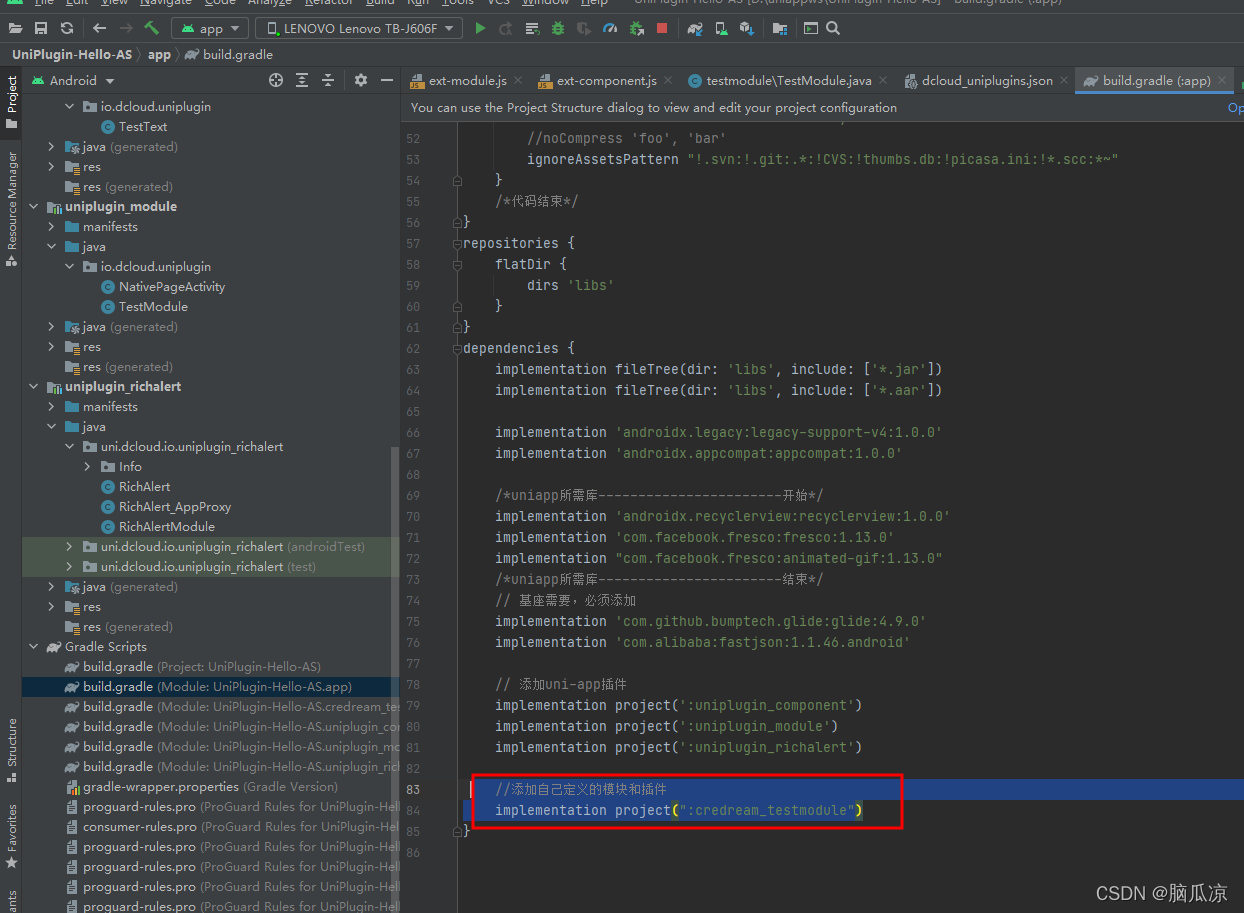Image resolution: width=1244 pixels, height=913 pixels.
Task: Click the Select Opened File target icon
Action: click(276, 80)
